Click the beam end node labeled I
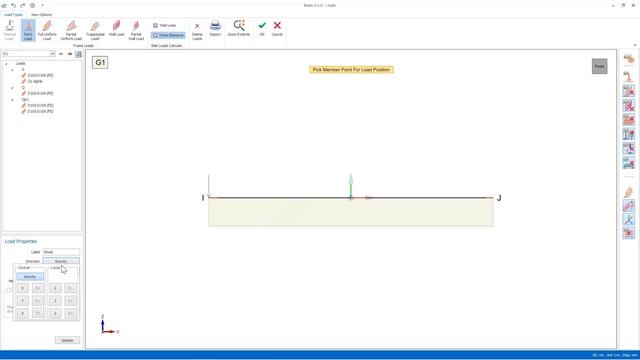 pyautogui.click(x=203, y=198)
